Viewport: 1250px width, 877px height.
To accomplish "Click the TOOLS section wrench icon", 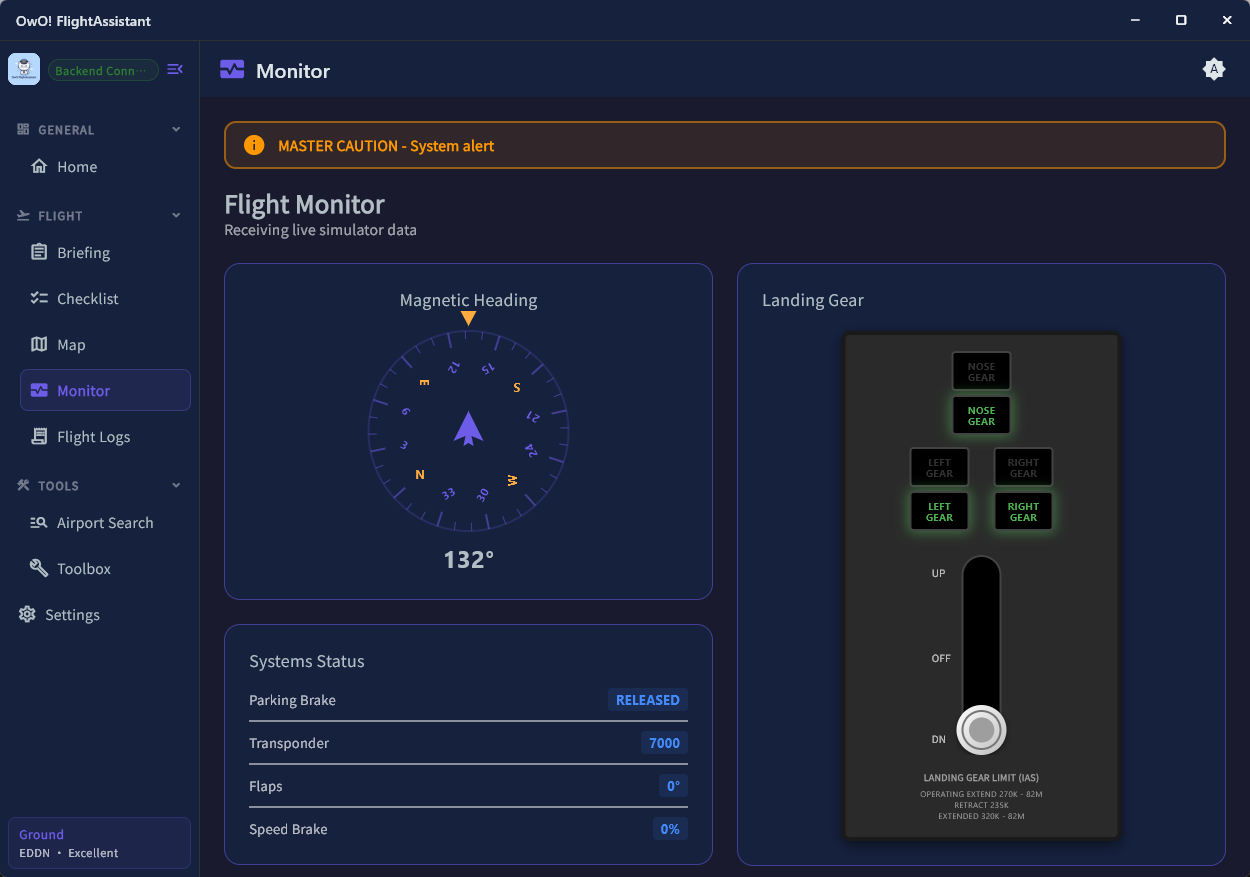I will tap(24, 485).
